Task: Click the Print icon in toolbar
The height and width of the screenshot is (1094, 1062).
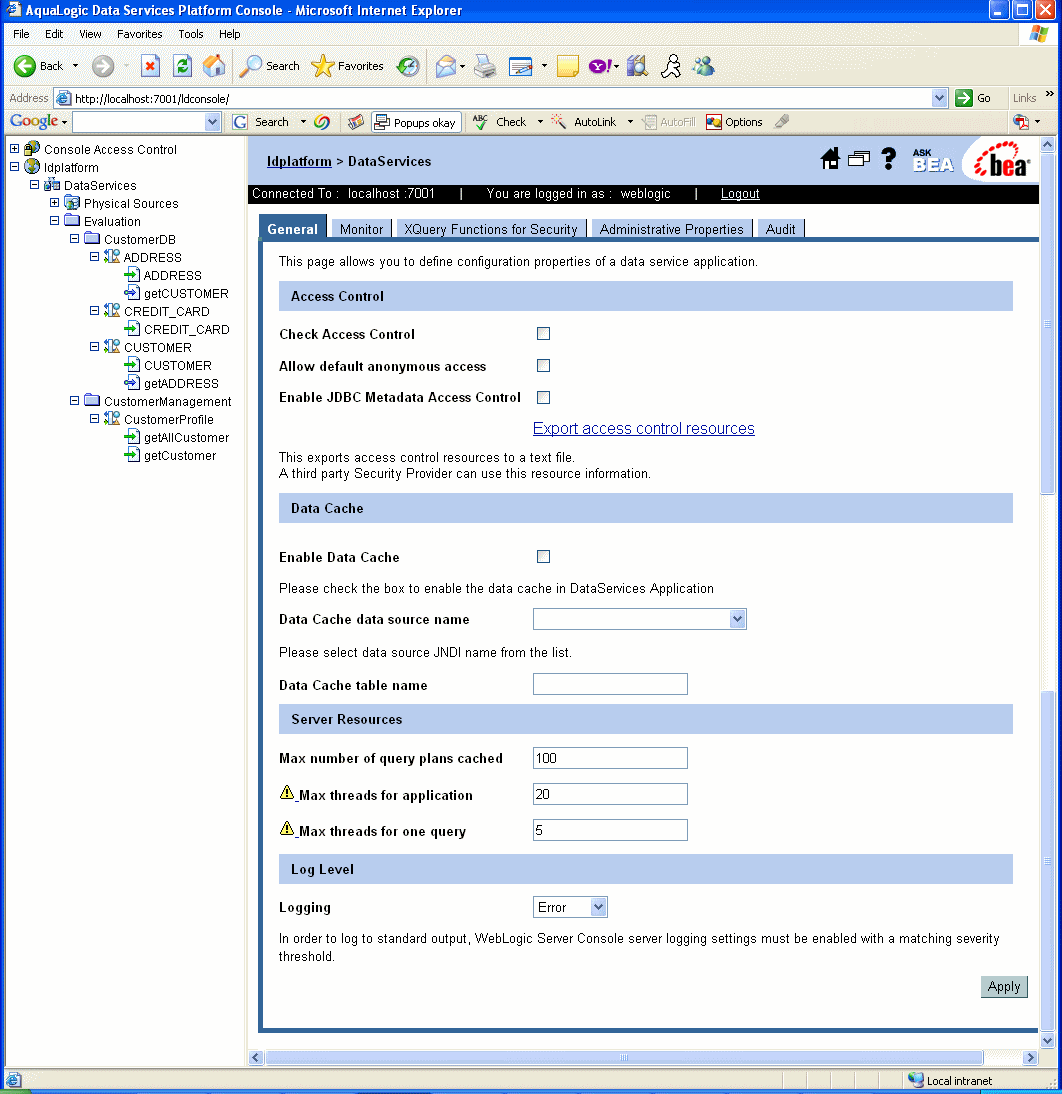Action: 485,66
